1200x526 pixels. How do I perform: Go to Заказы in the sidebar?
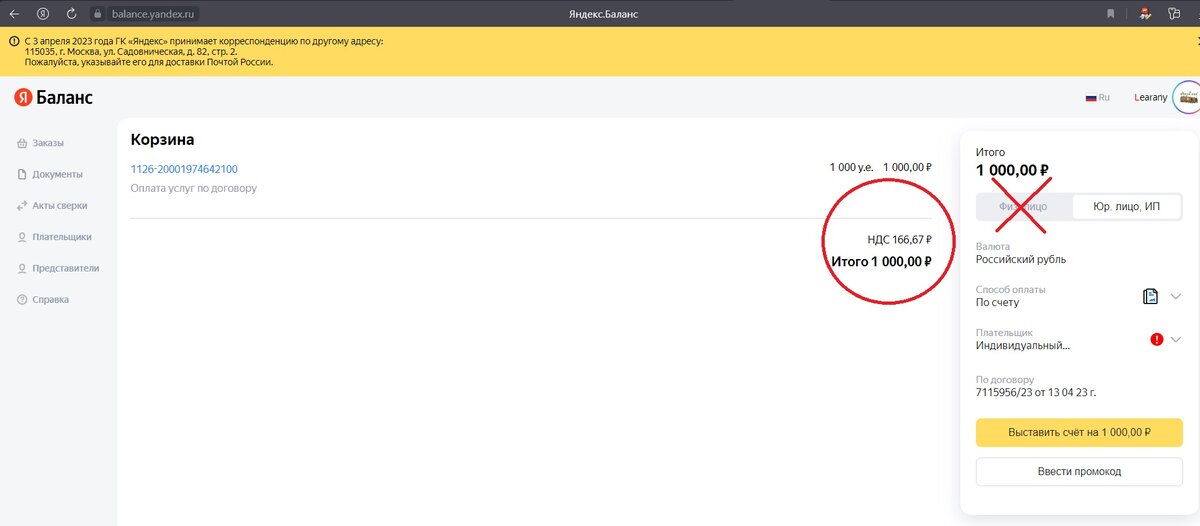tap(47, 143)
